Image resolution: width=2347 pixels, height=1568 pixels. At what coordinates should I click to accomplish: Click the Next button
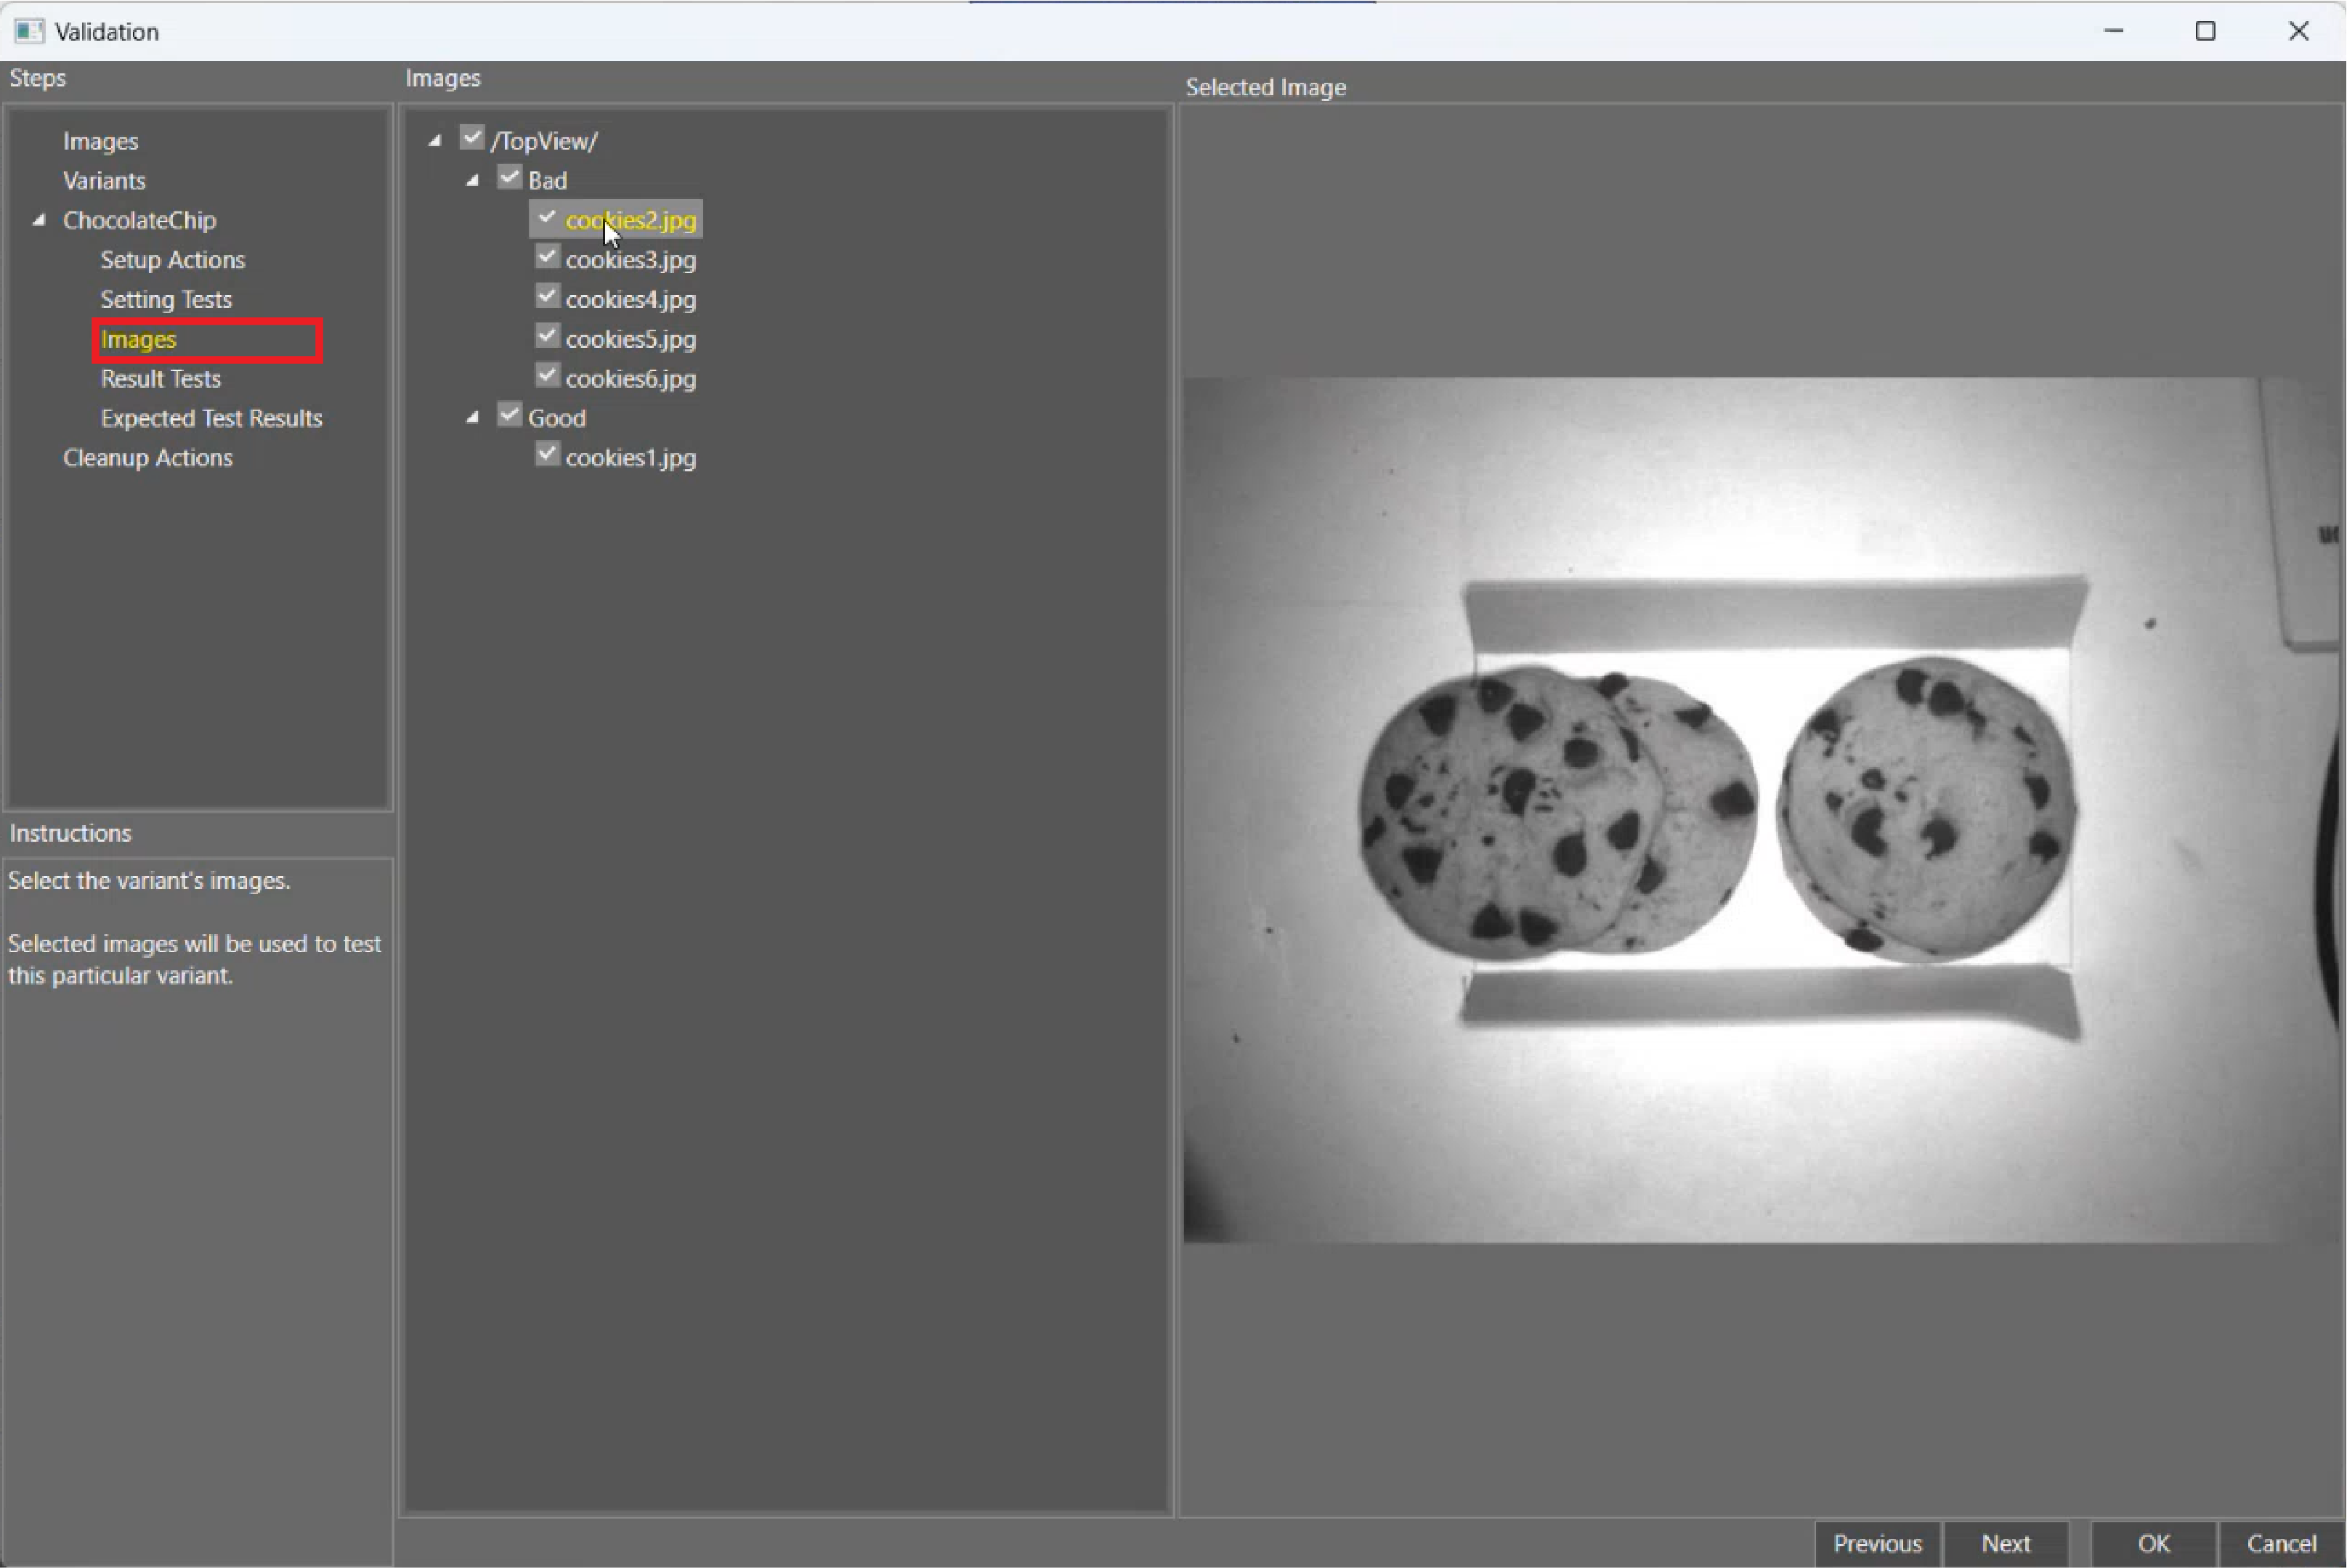click(2005, 1543)
